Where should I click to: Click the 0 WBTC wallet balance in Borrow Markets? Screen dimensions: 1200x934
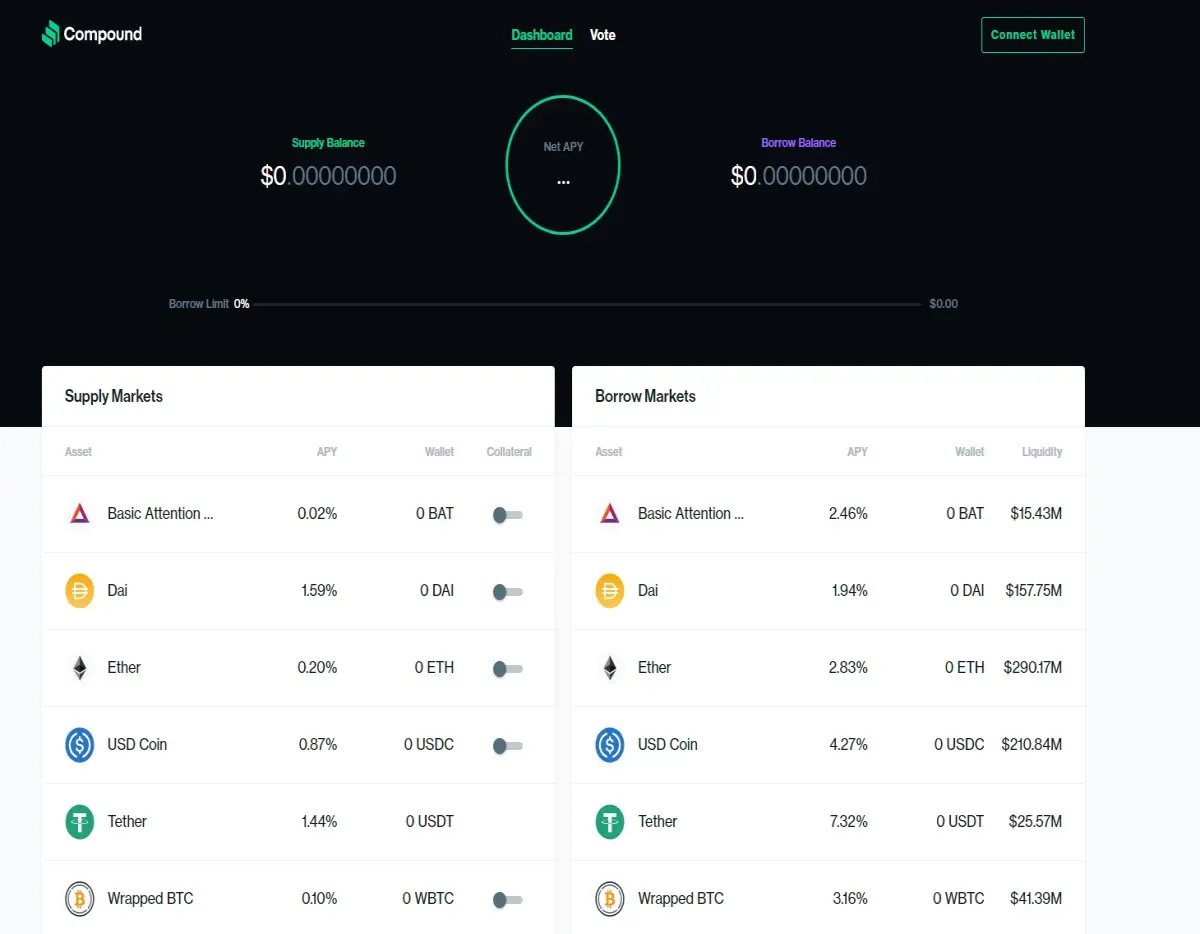pos(959,898)
